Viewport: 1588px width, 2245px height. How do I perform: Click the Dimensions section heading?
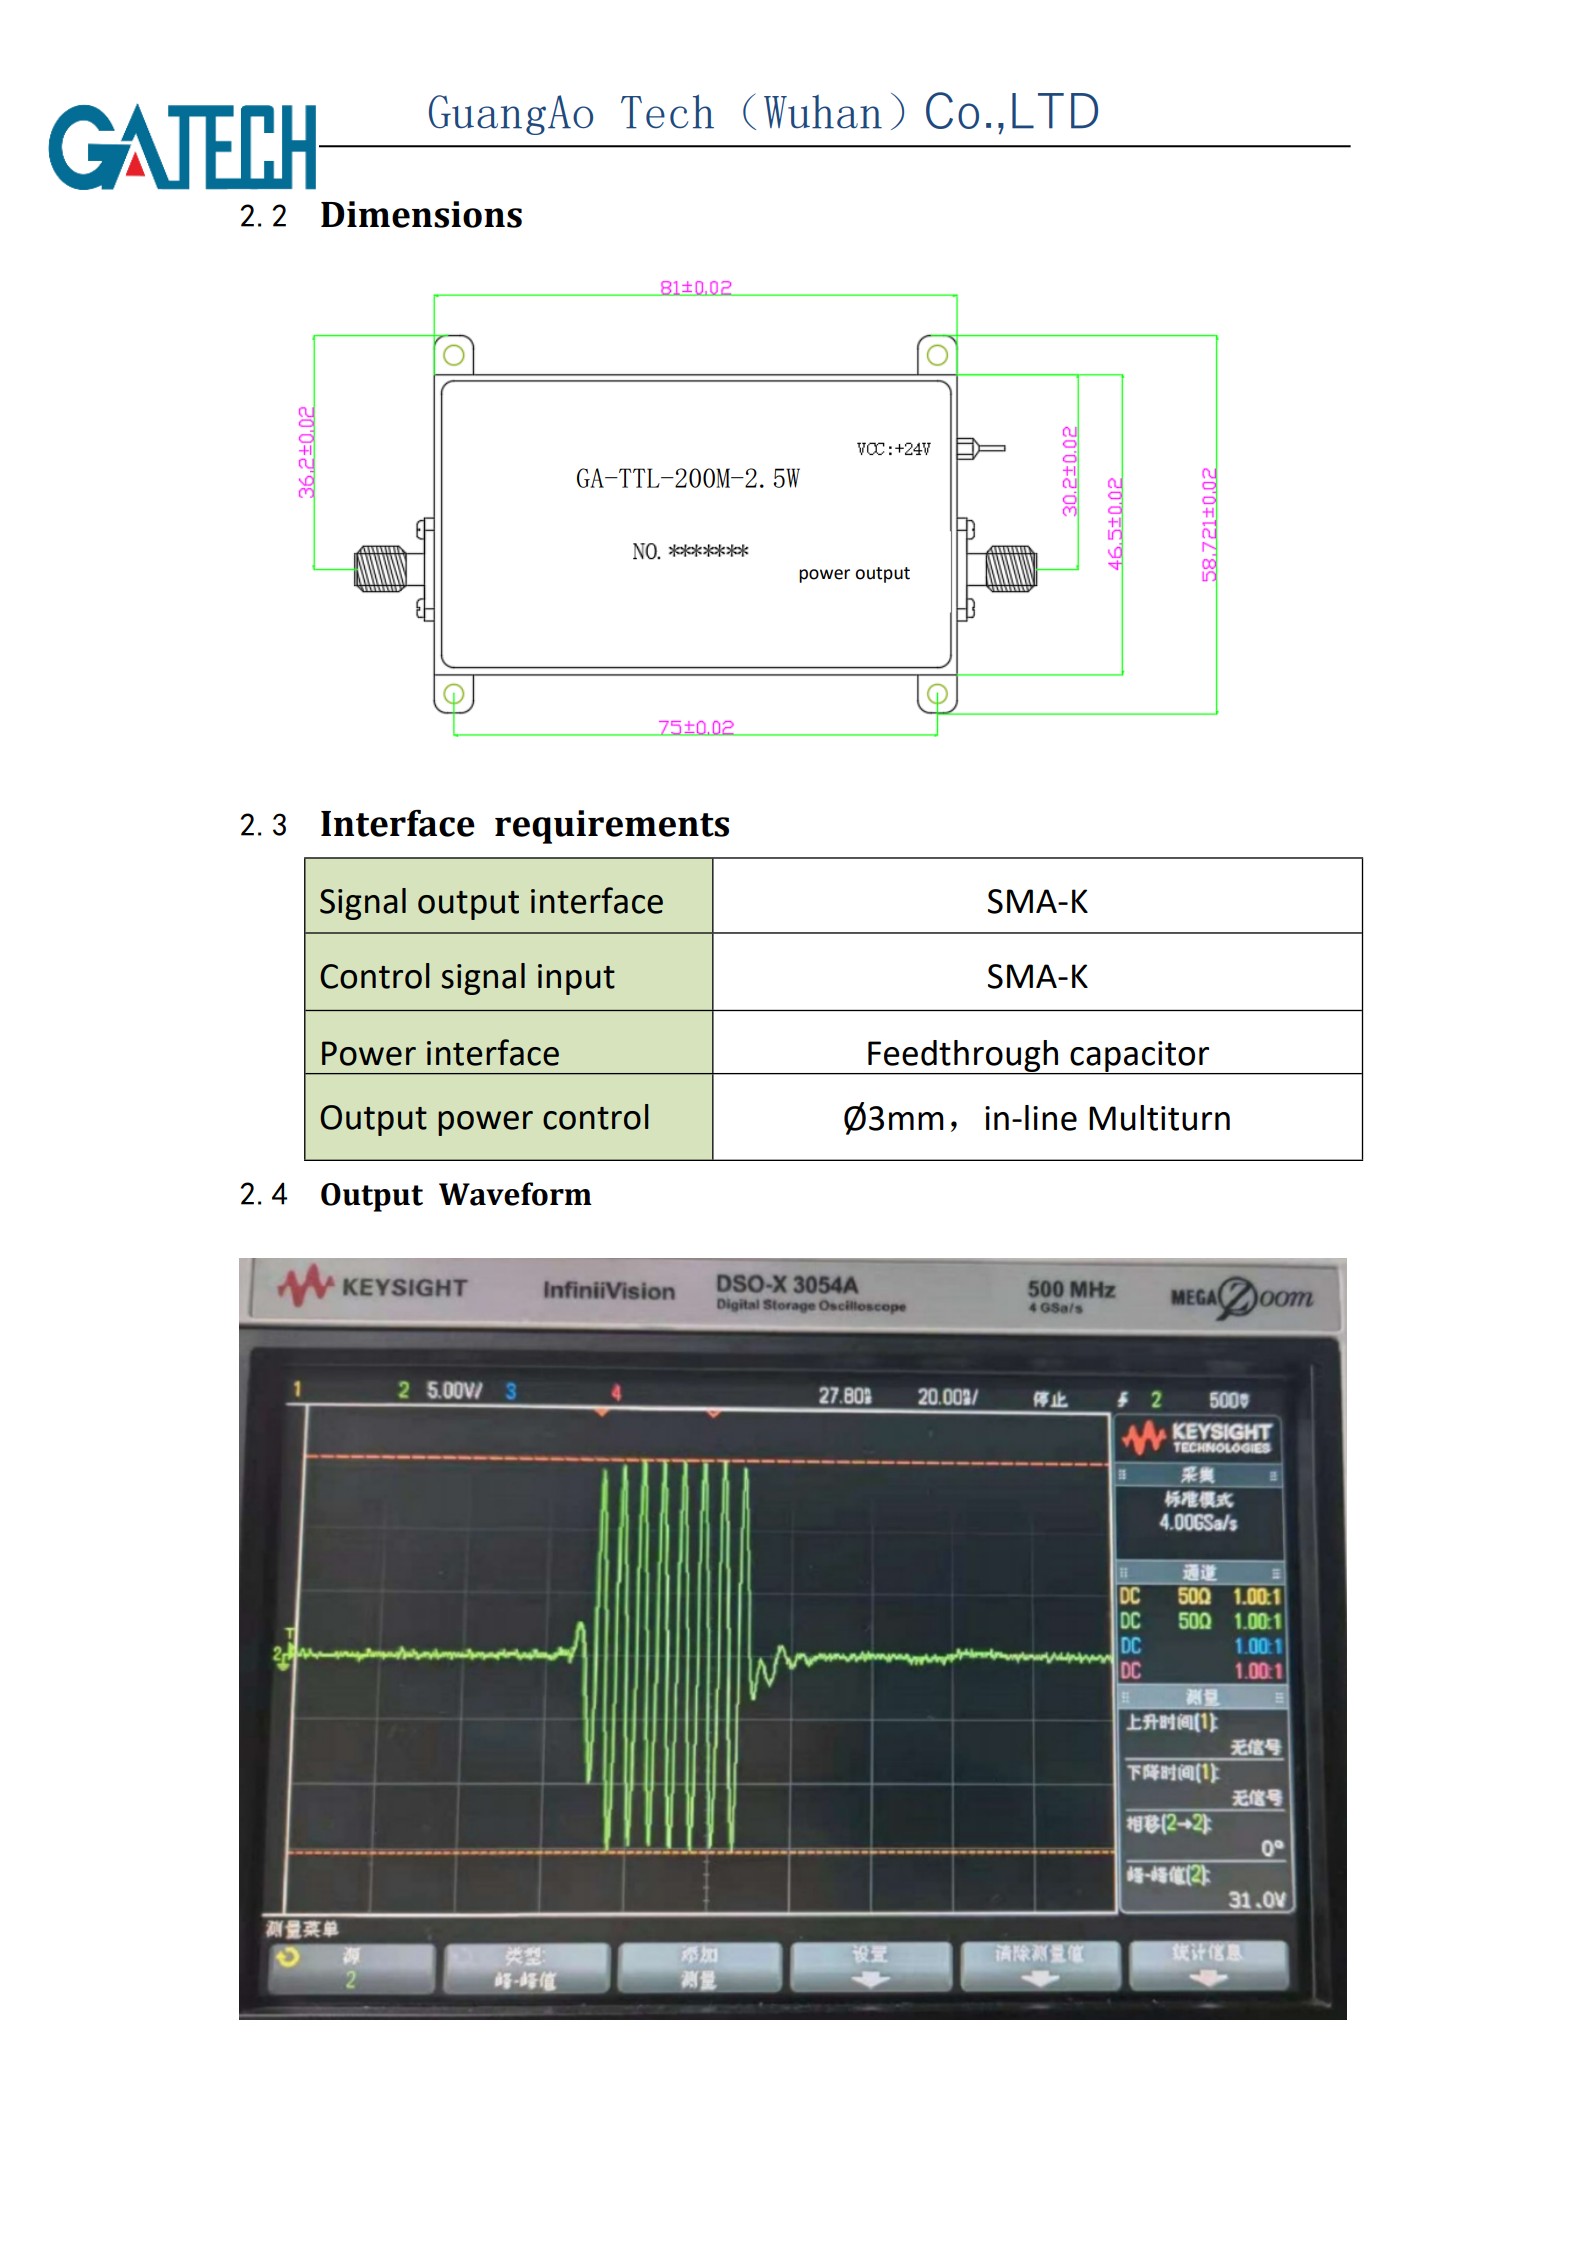[x=421, y=215]
